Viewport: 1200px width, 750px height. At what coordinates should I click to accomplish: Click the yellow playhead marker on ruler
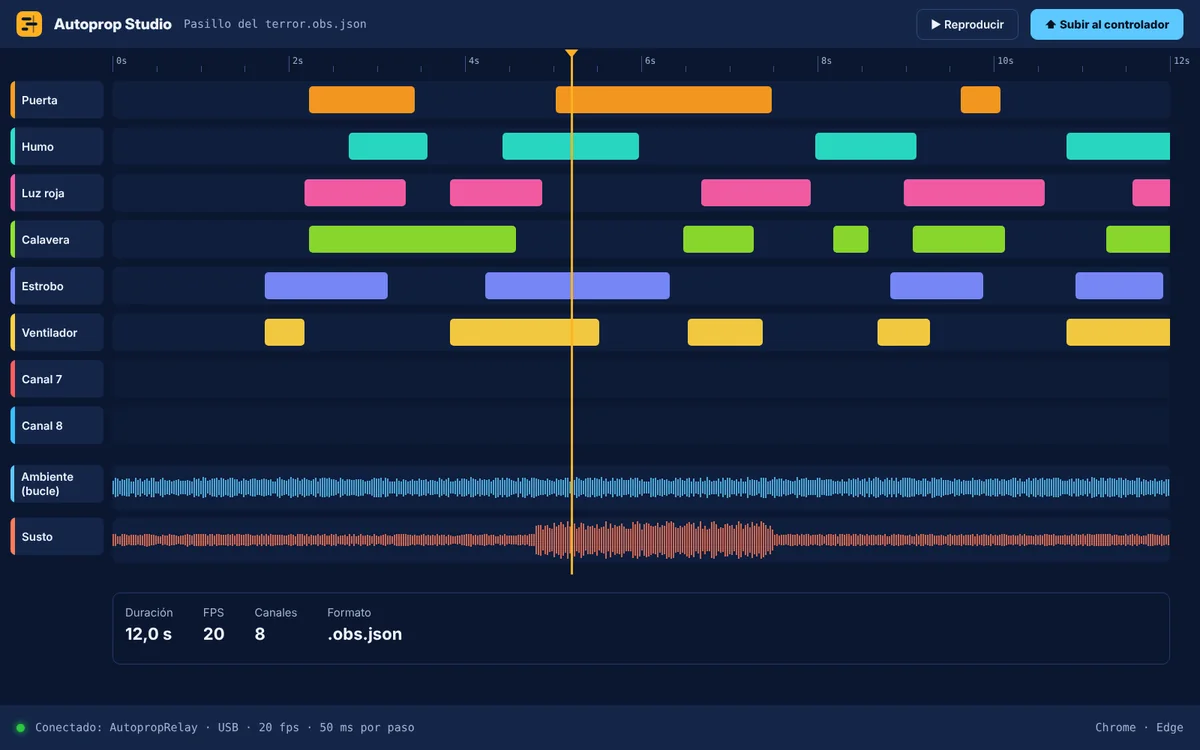coord(571,53)
